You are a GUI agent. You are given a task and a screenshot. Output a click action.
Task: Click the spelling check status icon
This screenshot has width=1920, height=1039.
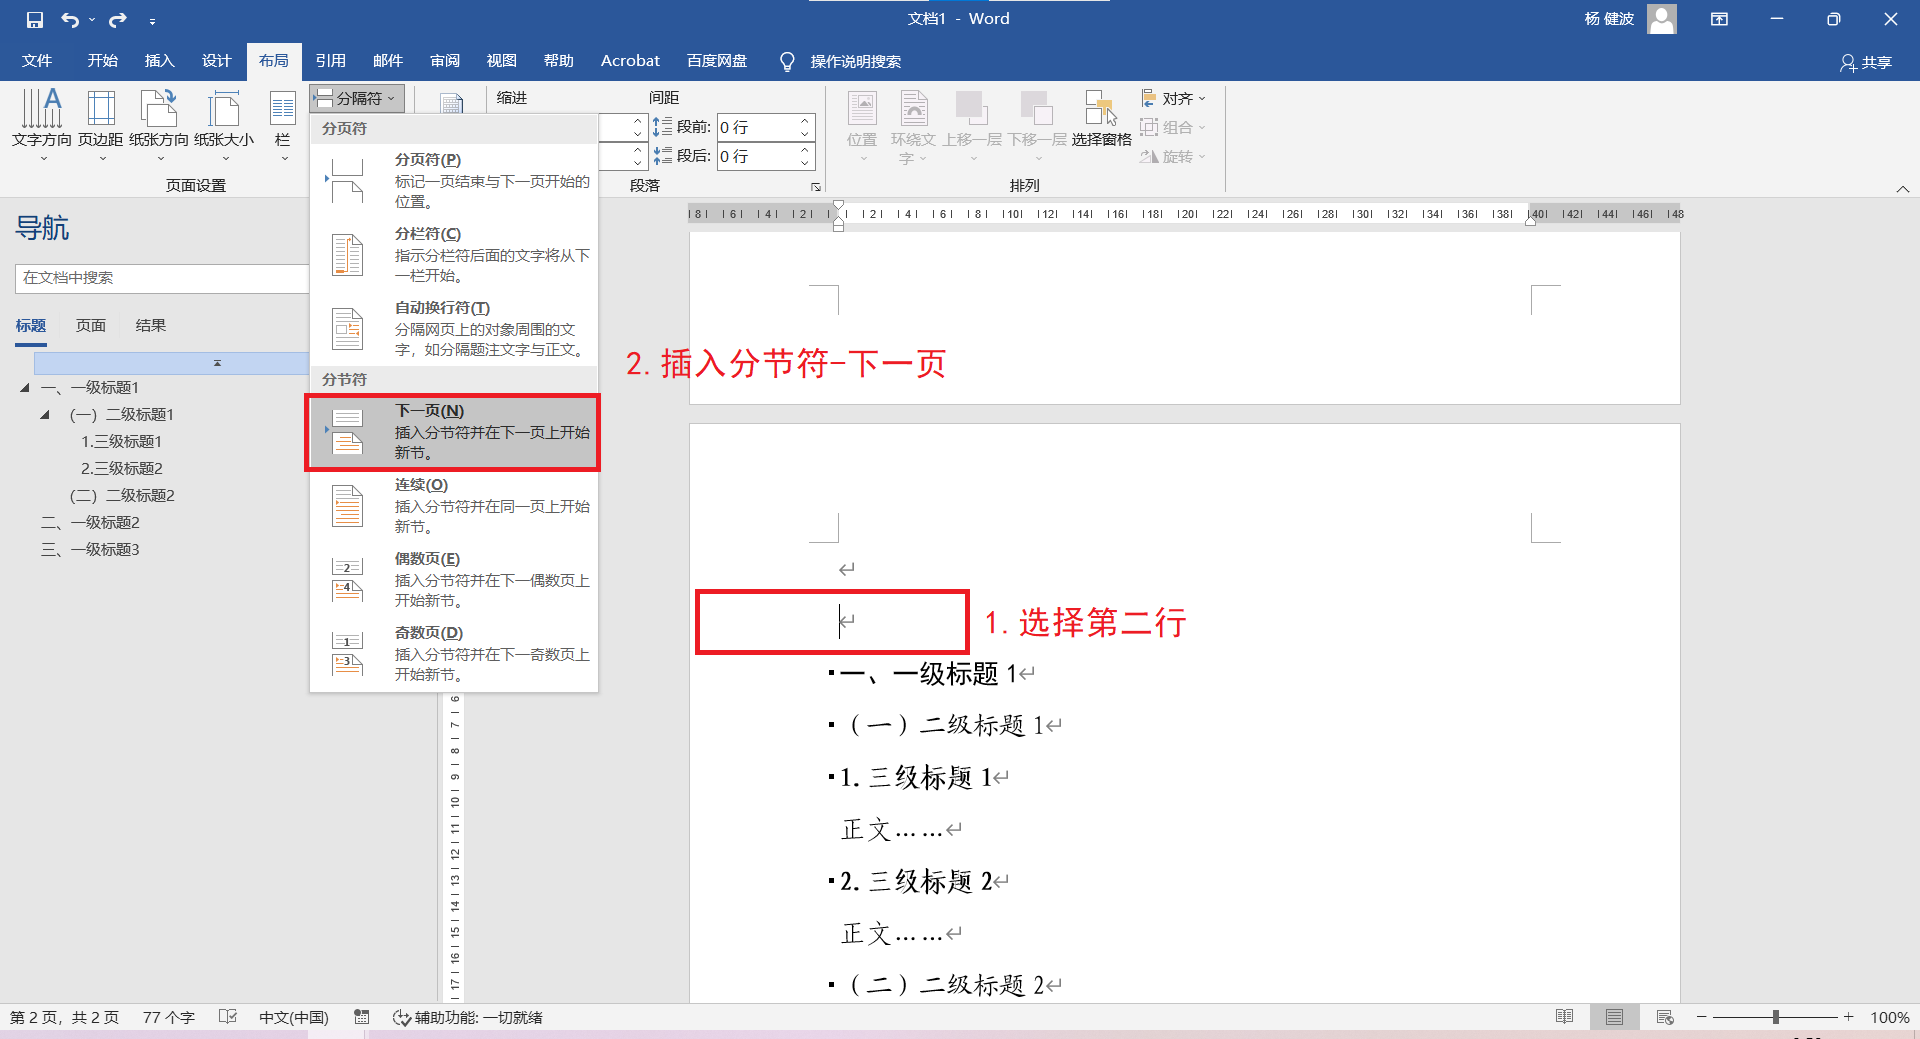click(228, 1017)
